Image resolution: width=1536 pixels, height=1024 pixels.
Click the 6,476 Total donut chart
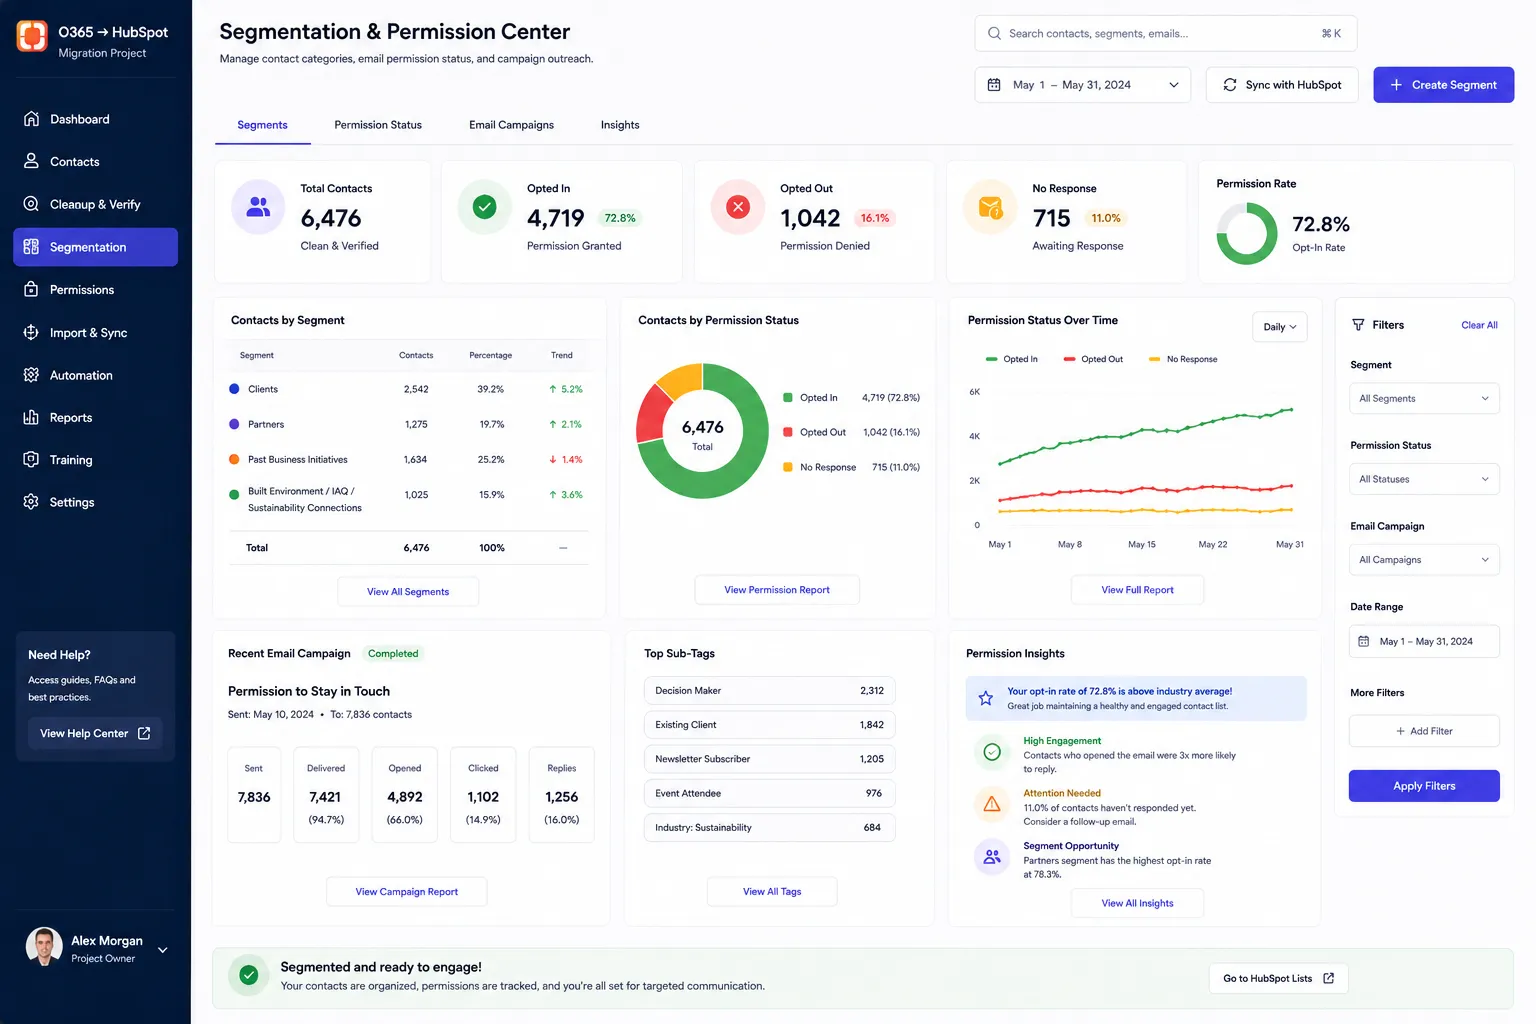pyautogui.click(x=702, y=431)
